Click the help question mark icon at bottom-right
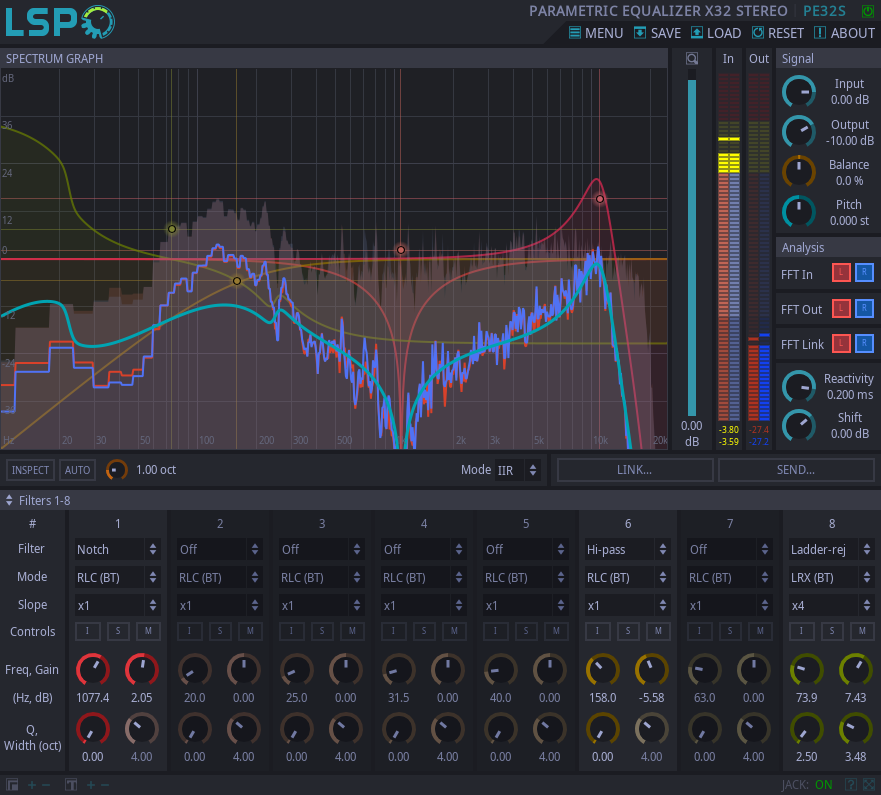This screenshot has height=795, width=881. tap(851, 785)
